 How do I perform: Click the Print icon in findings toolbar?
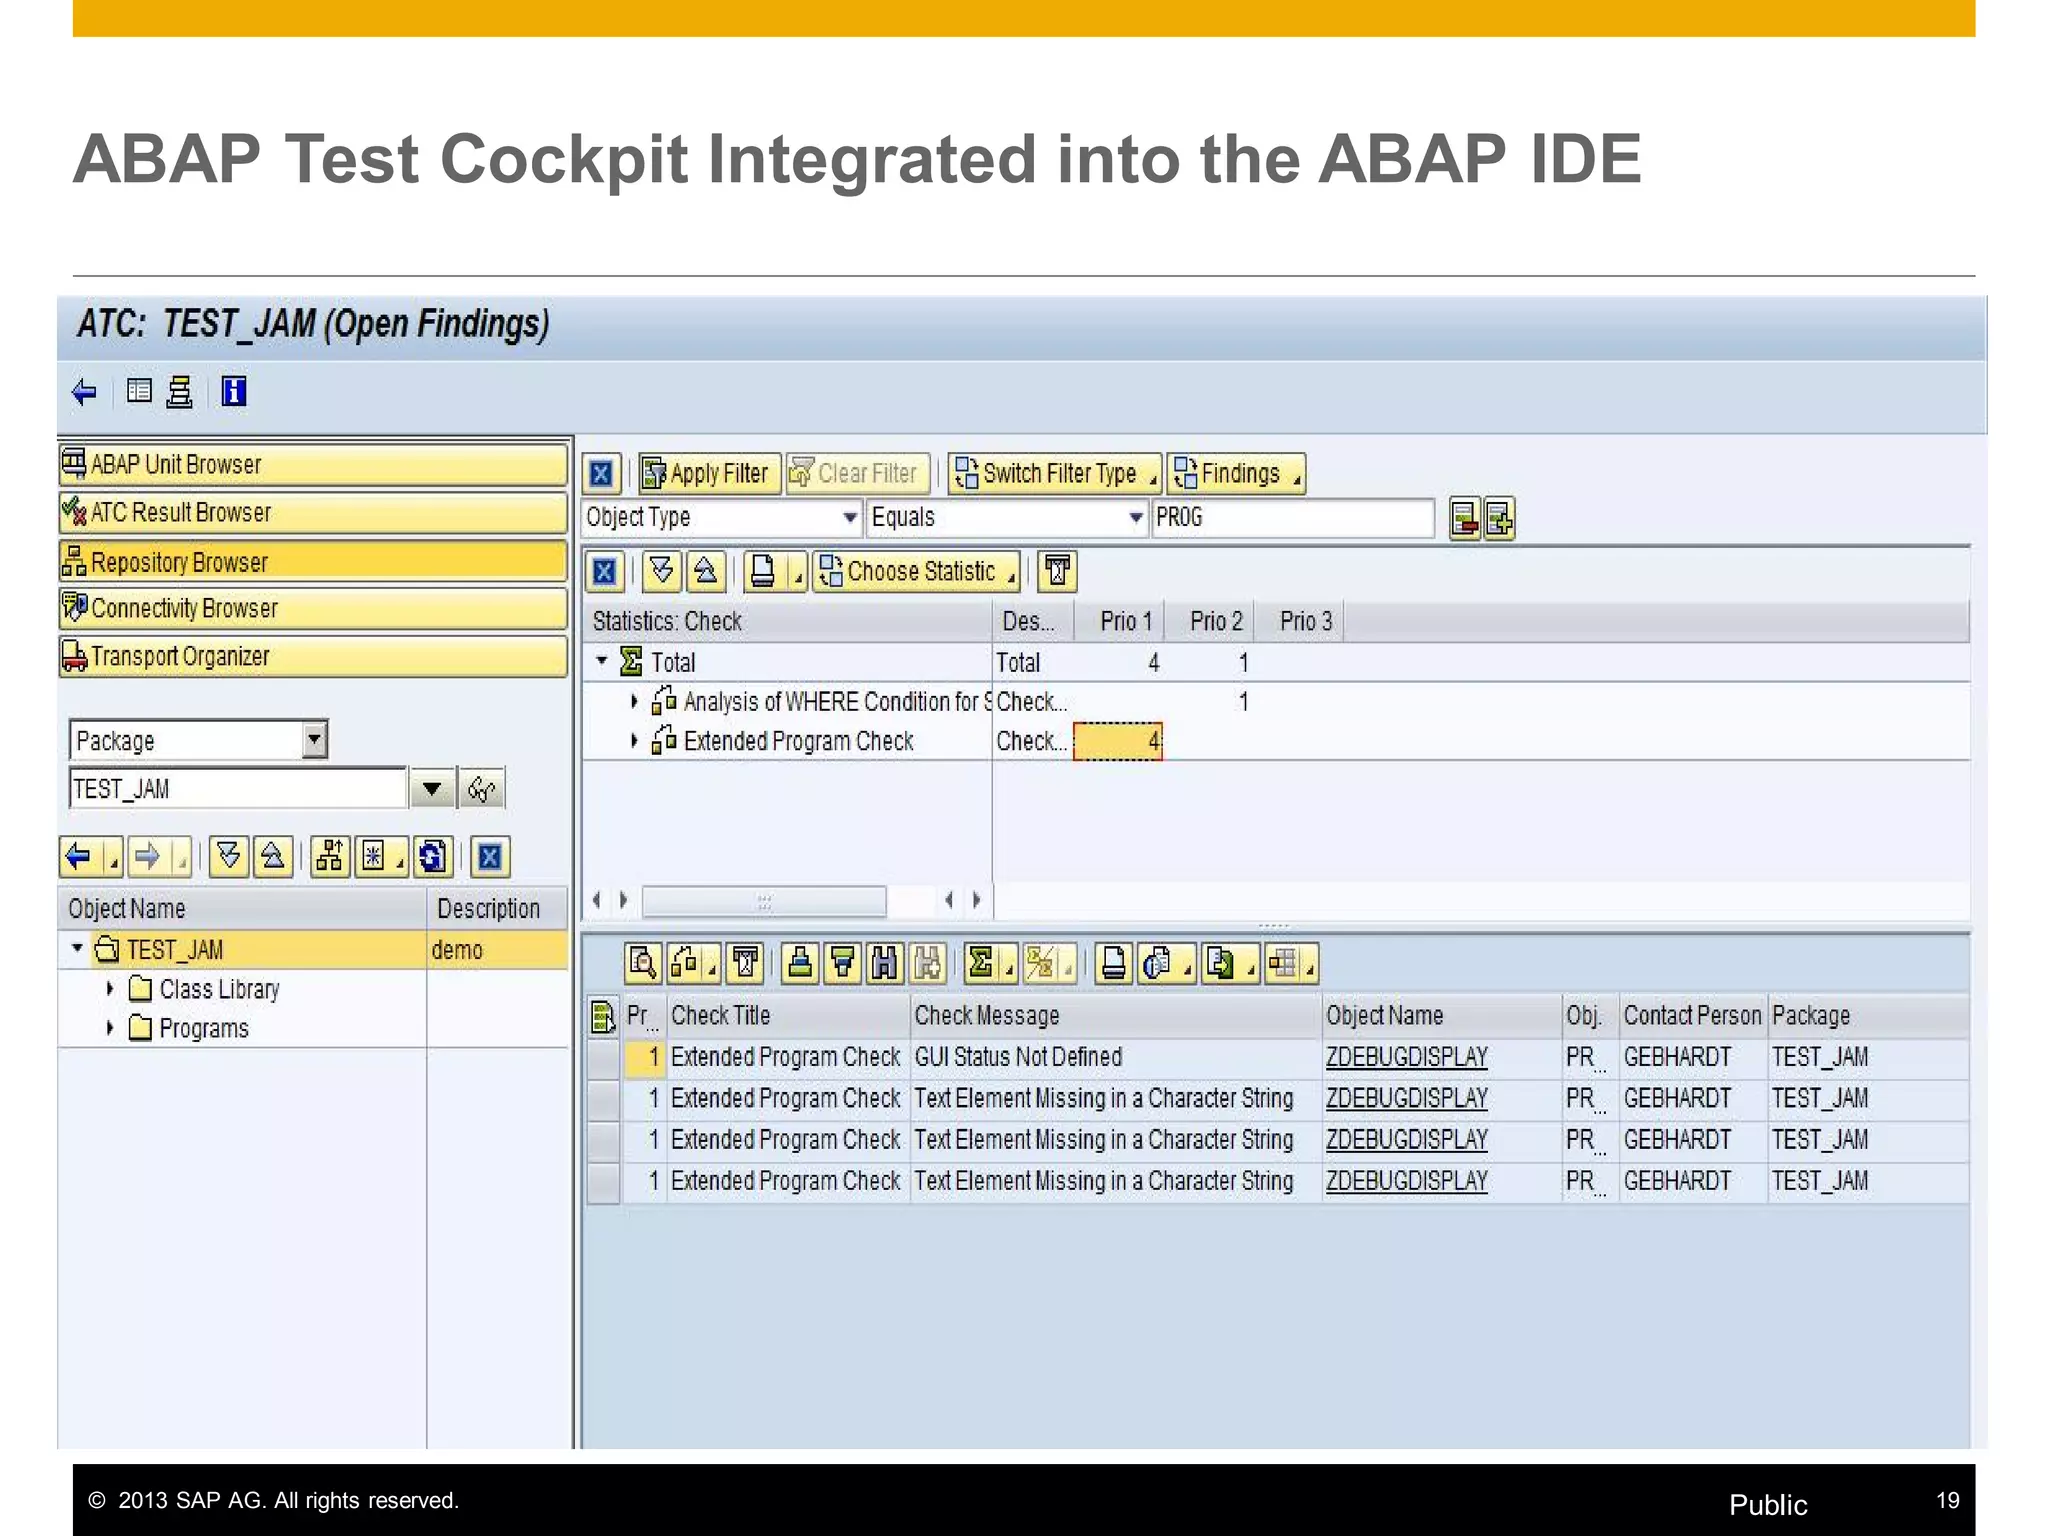tap(1113, 963)
